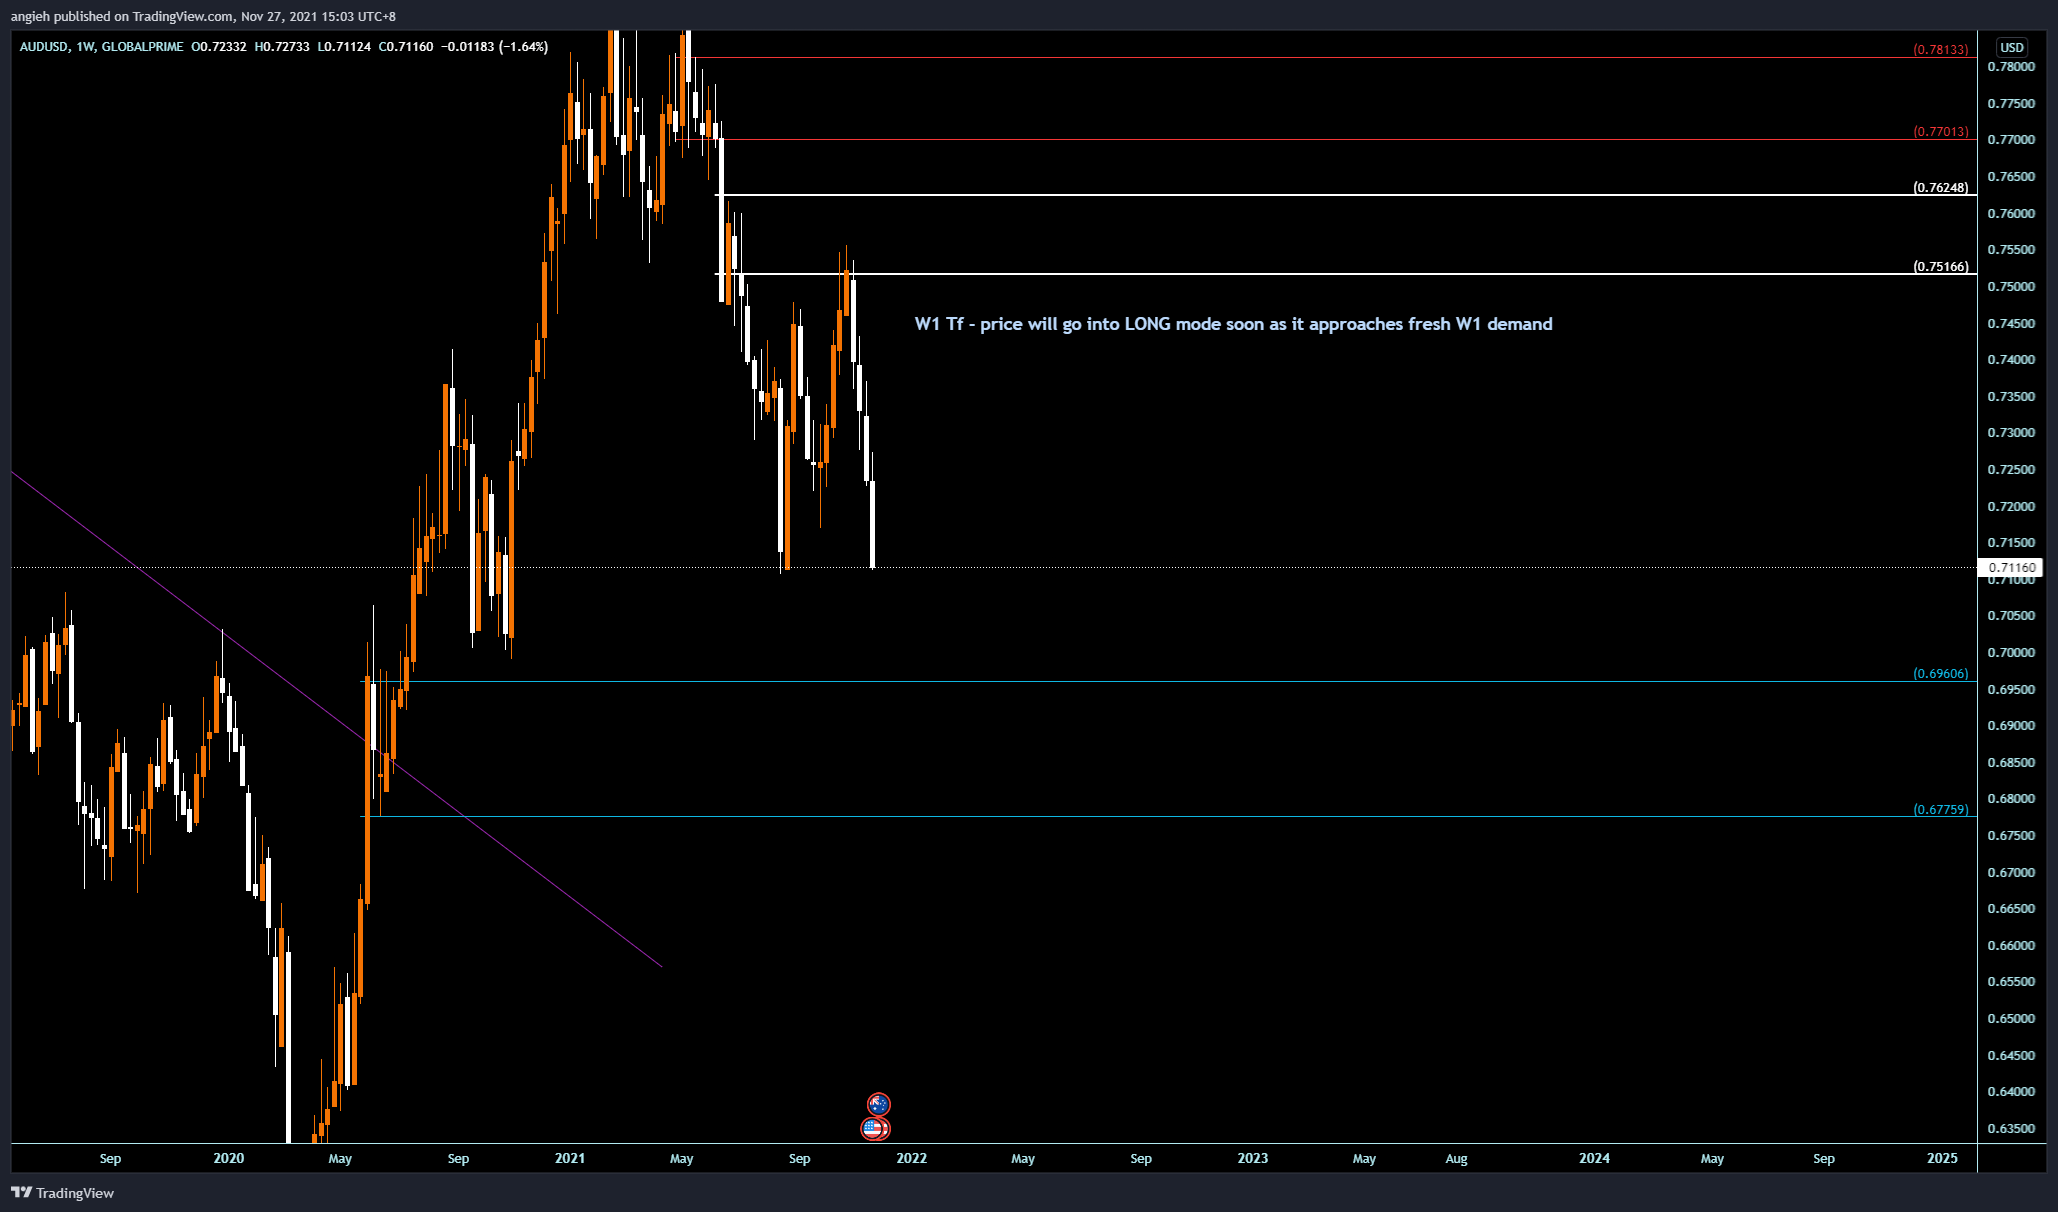Screen dimensions: 2058x1212
Task: Click the purple descending trendline
Action: coord(337,719)
